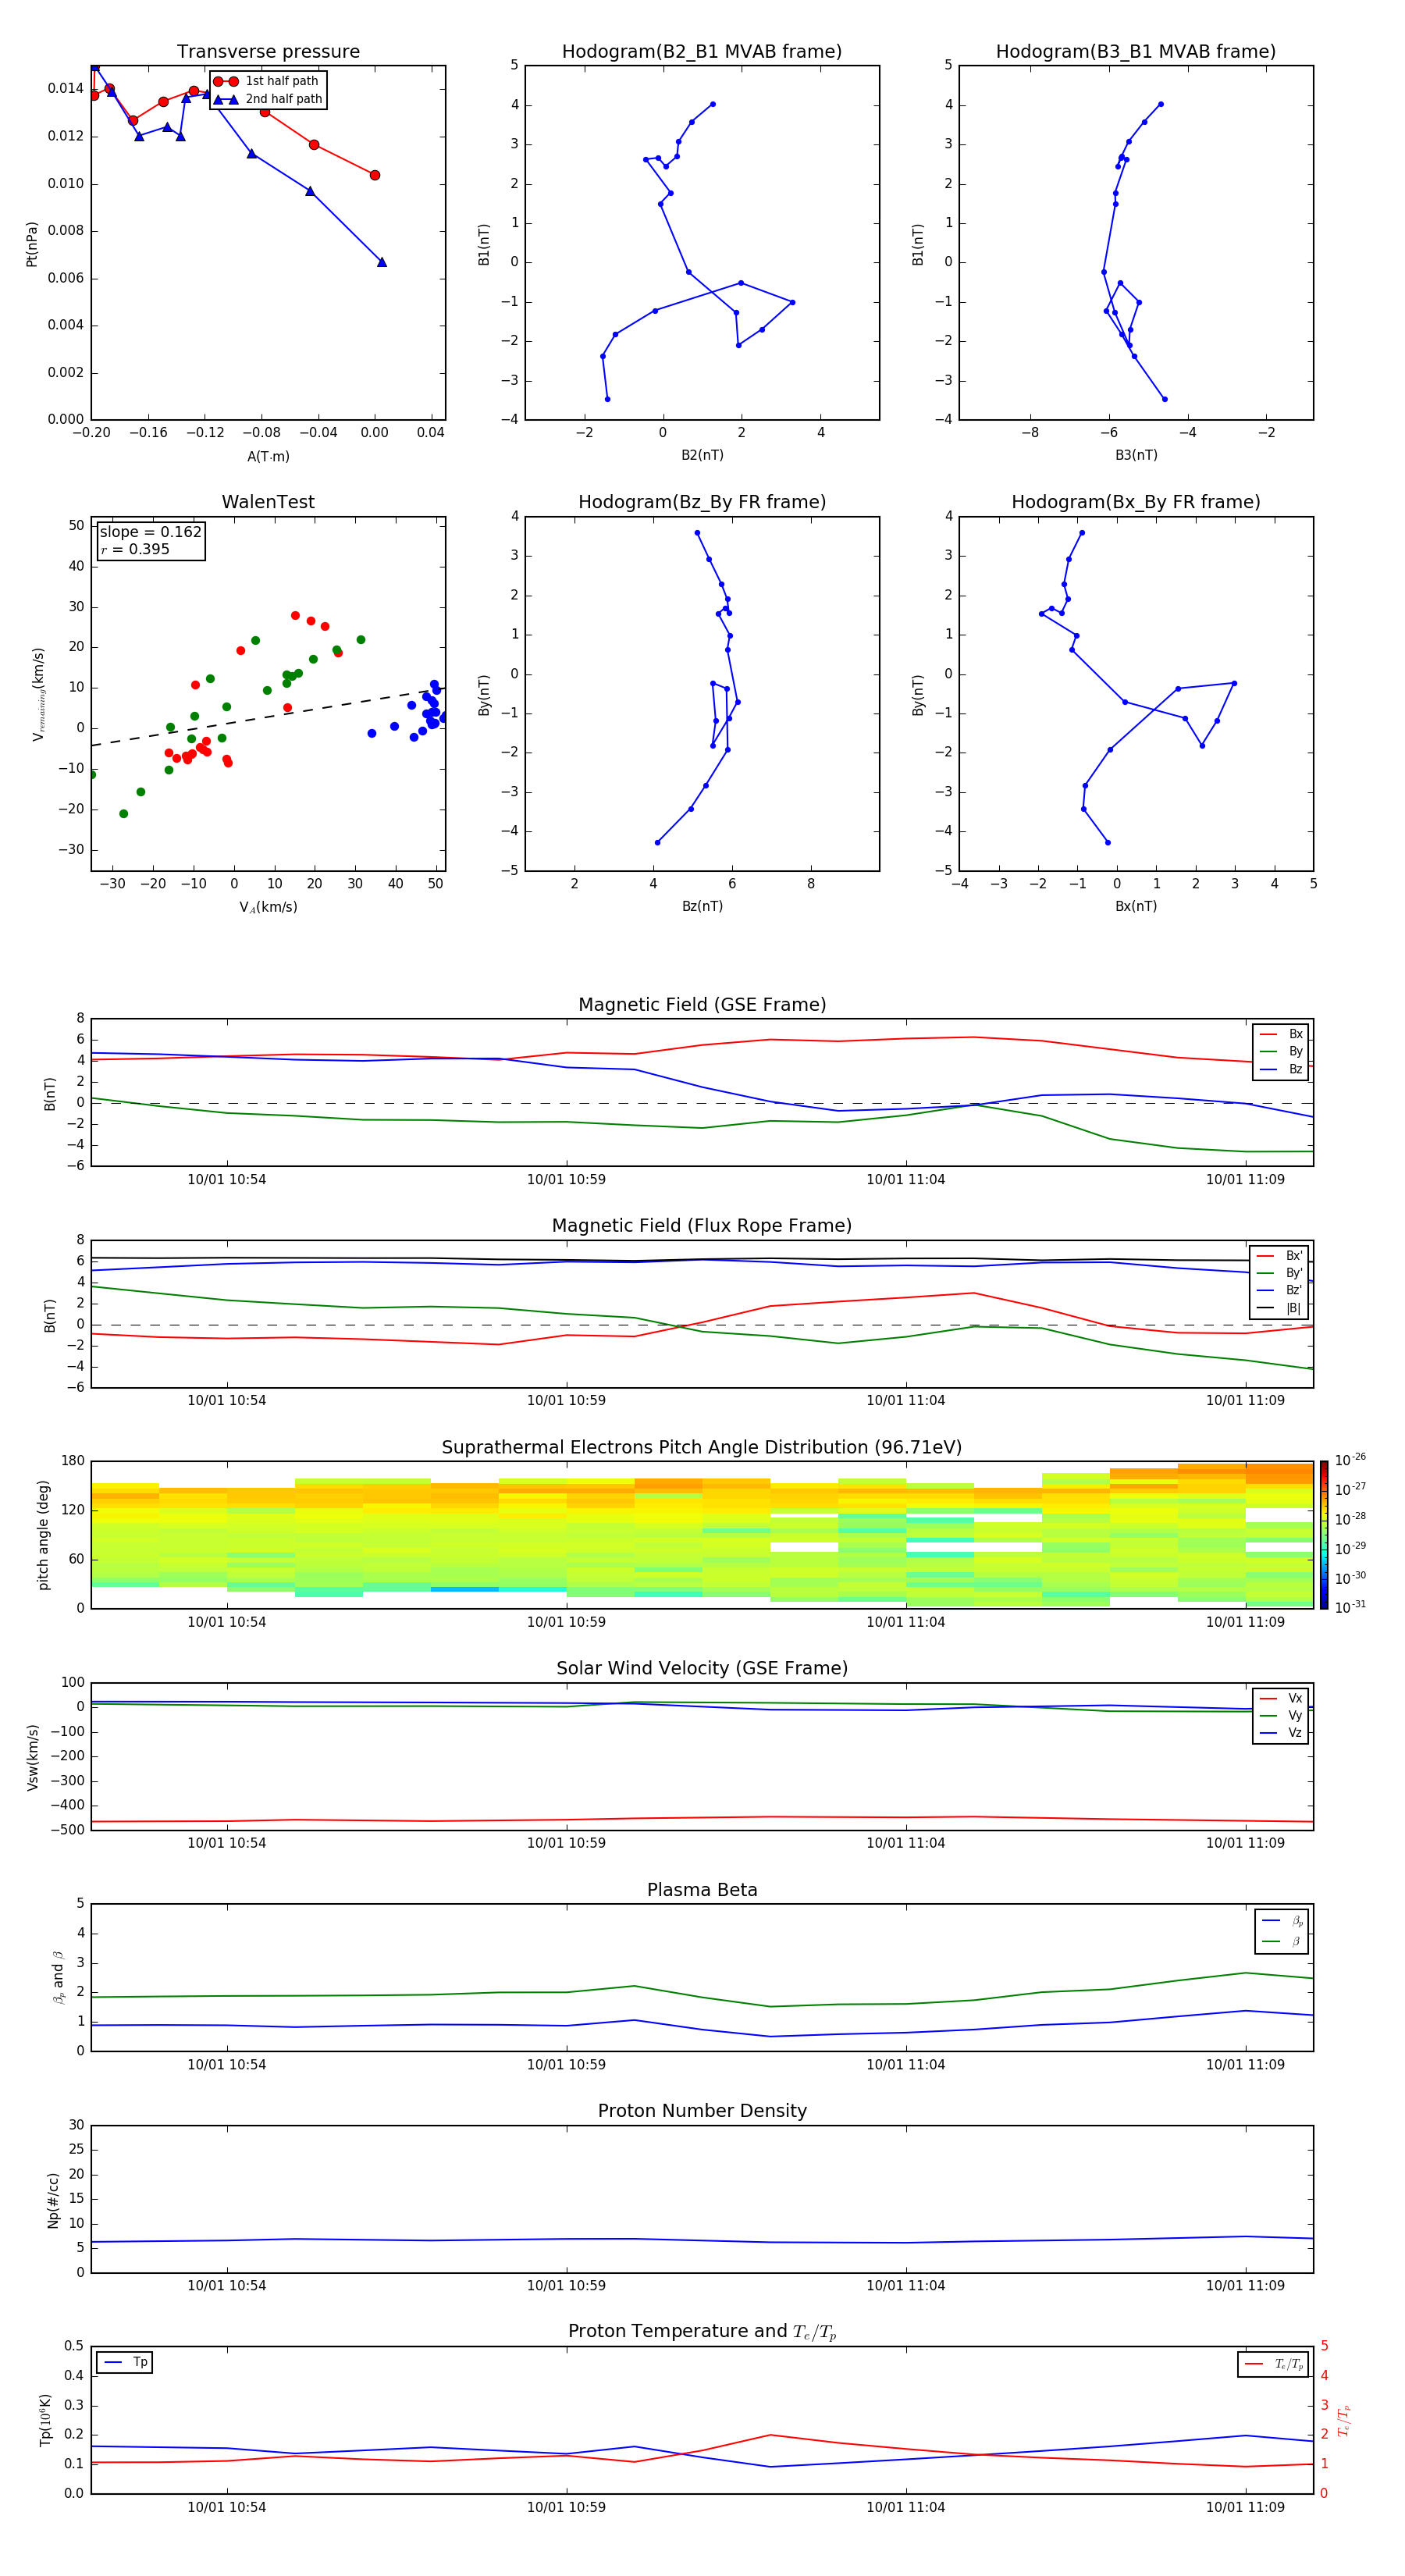The image size is (1405, 2576).
Task: Click '10/01 10:54' tick under GSE magnetic field
Action: tap(227, 1180)
